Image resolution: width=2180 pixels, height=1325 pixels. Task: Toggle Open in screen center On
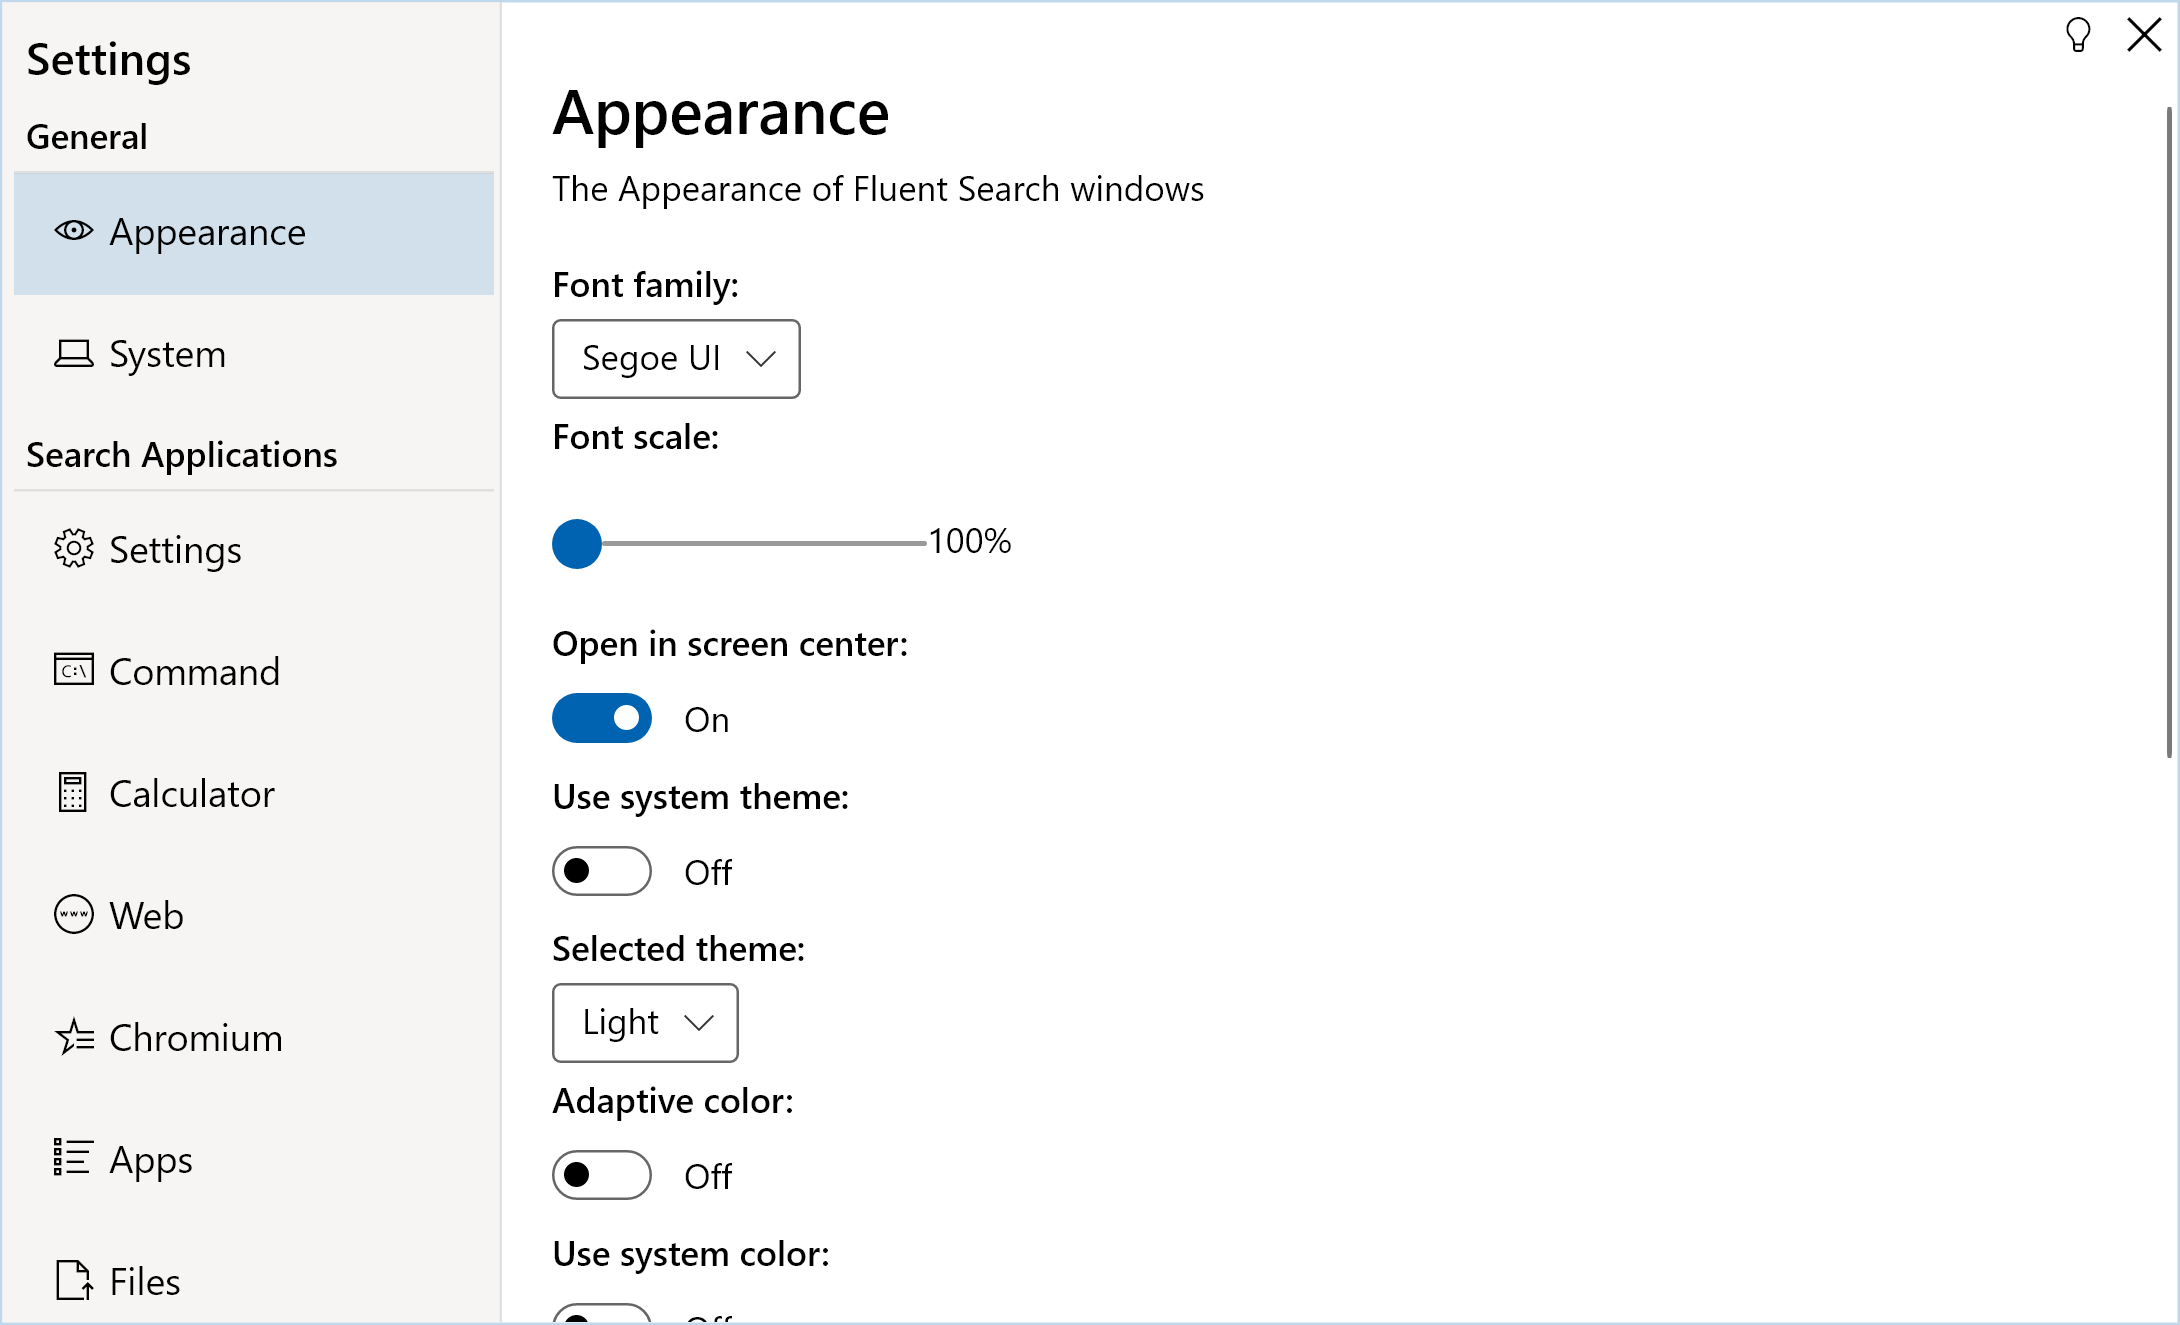[601, 718]
